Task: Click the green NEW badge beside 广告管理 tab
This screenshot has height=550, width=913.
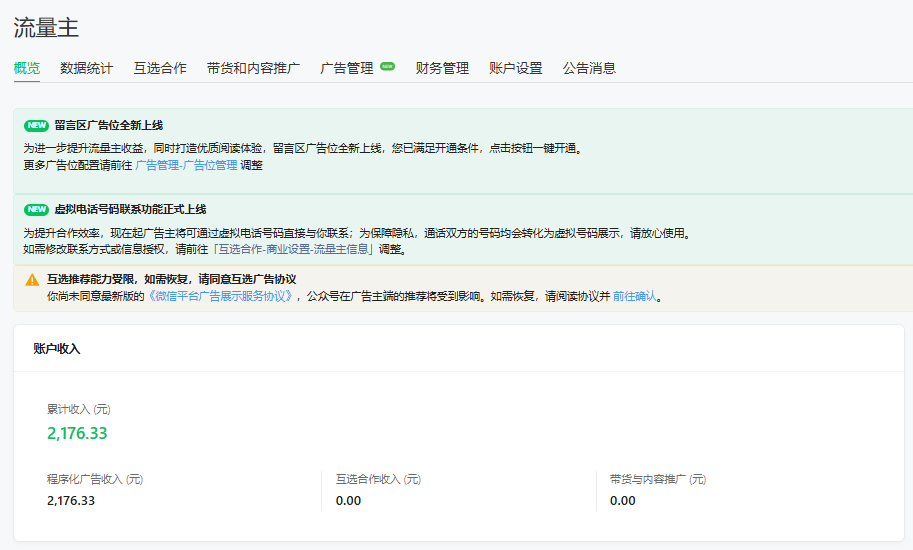Action: (387, 67)
